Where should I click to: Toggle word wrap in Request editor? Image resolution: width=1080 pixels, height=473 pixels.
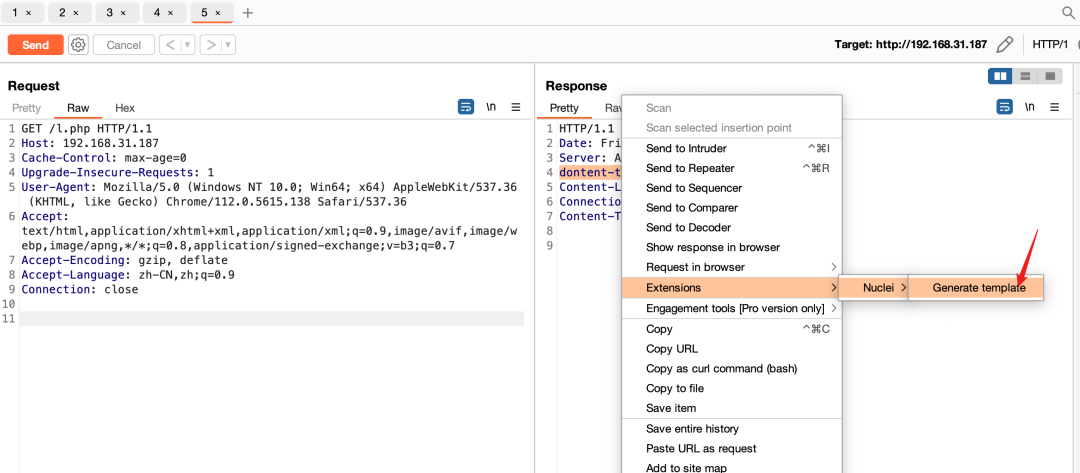tap(466, 107)
